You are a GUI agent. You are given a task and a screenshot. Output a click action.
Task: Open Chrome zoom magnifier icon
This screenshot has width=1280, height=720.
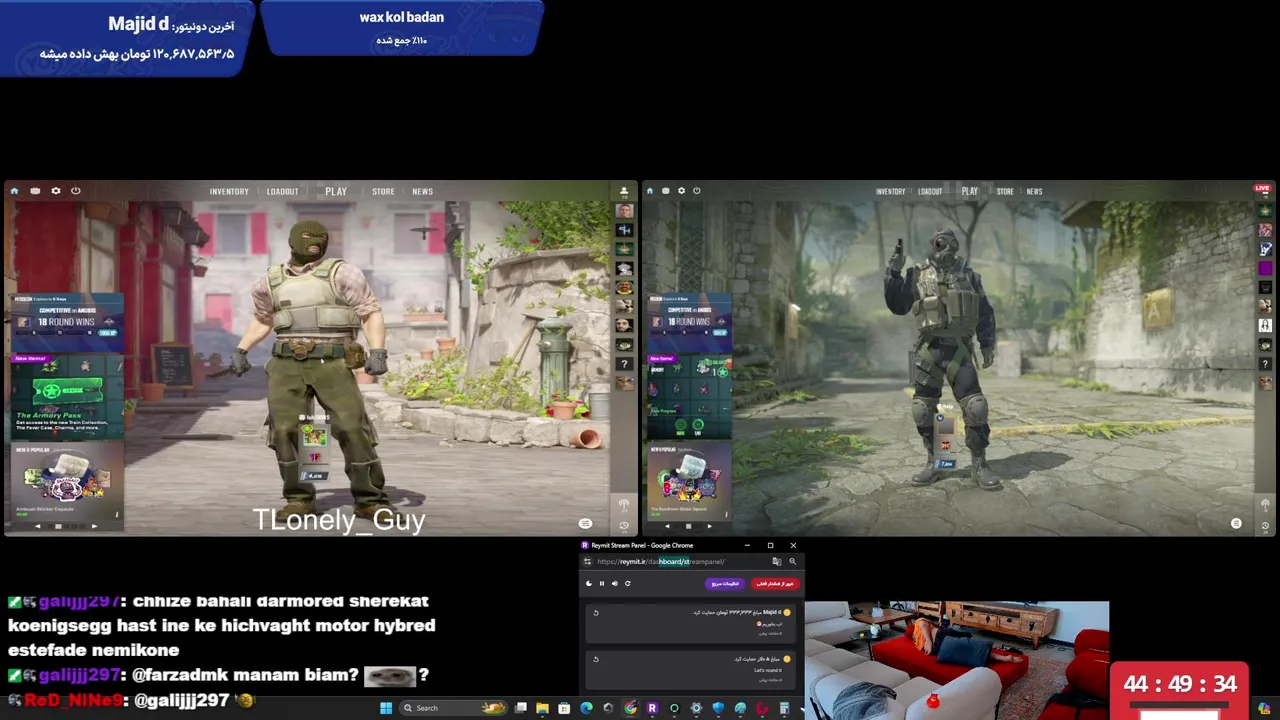(x=792, y=562)
